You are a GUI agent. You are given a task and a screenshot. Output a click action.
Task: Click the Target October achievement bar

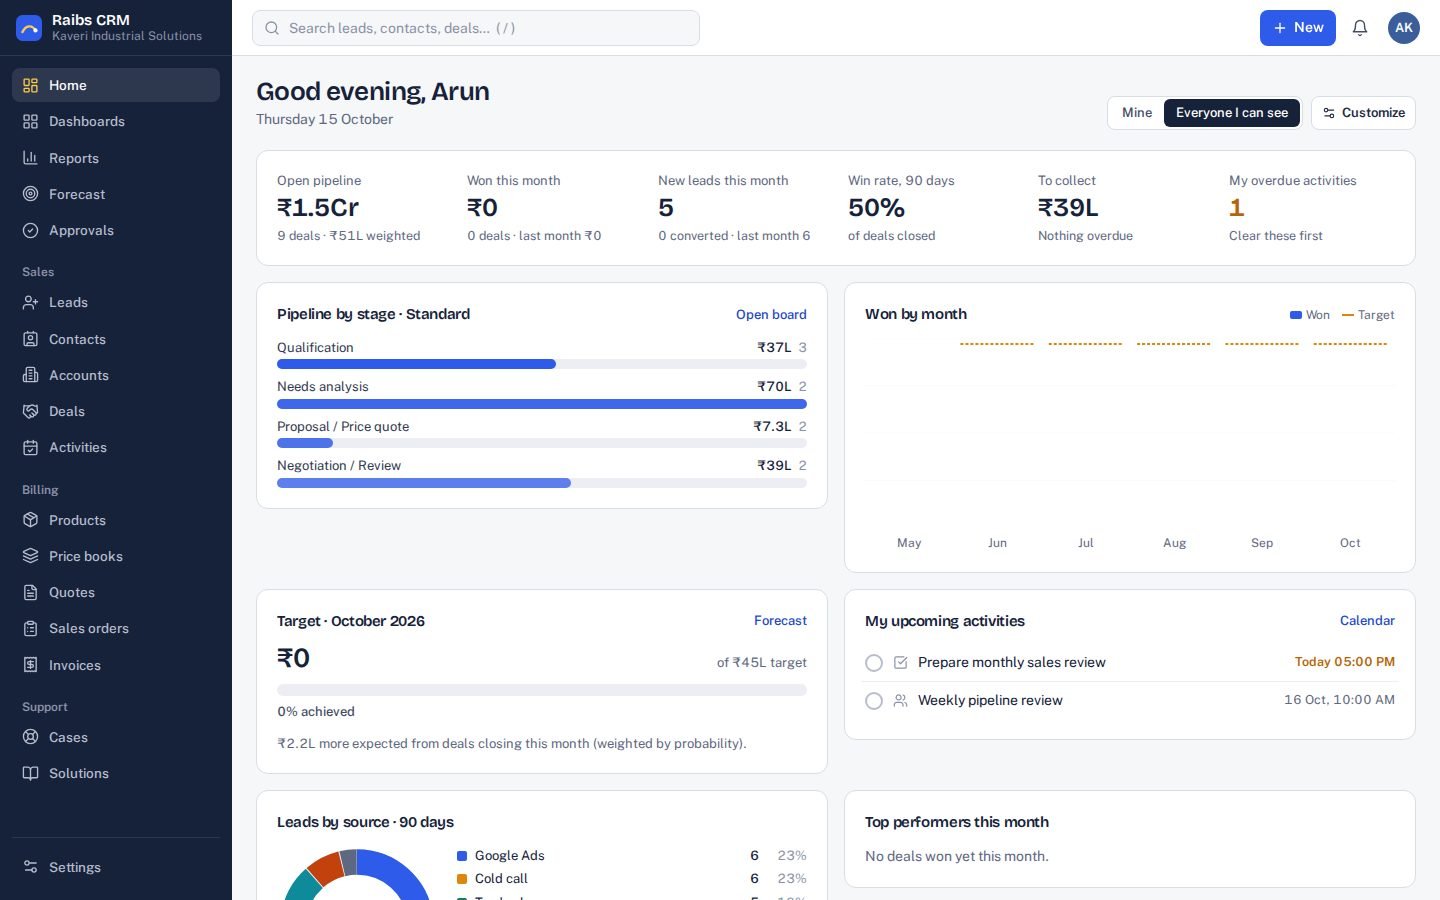pyautogui.click(x=542, y=690)
